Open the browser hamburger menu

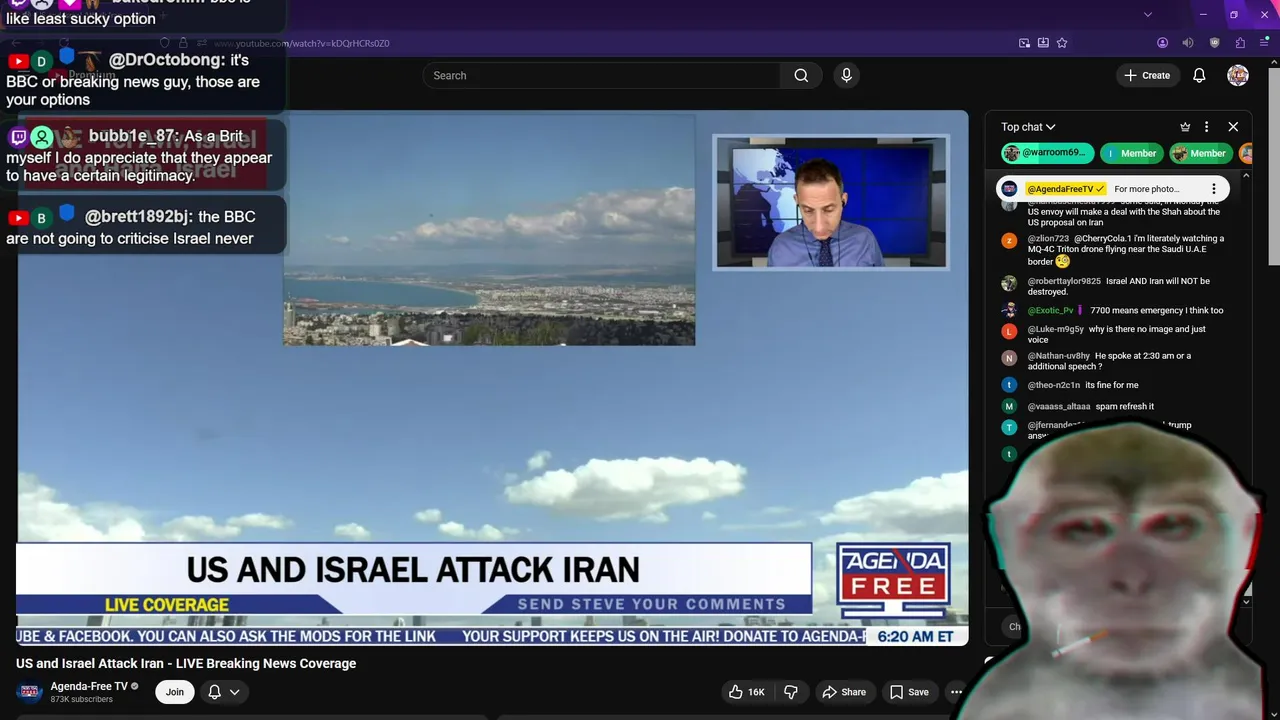click(x=1264, y=43)
